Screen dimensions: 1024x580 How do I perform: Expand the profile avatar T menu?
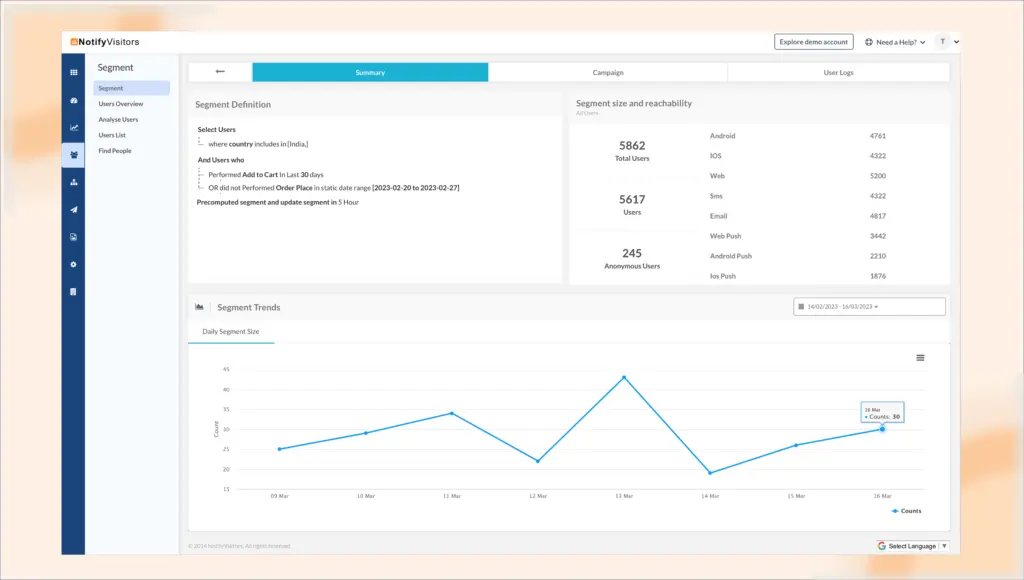tap(947, 42)
